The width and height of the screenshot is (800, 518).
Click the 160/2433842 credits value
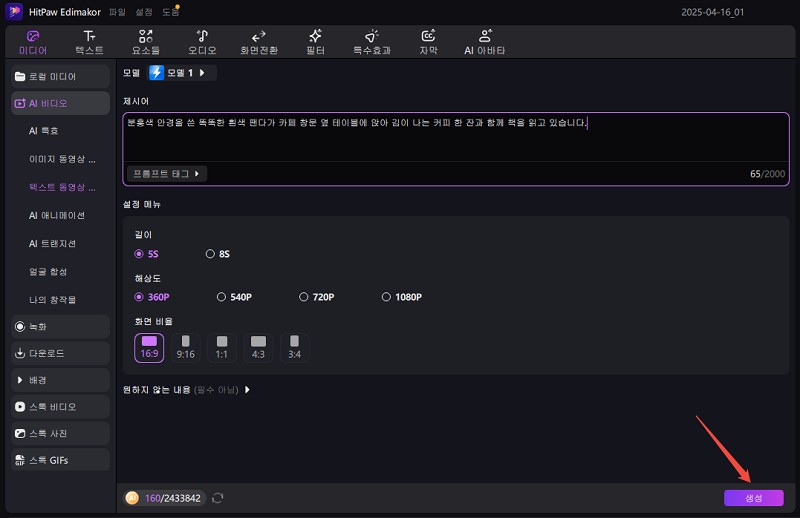172,498
